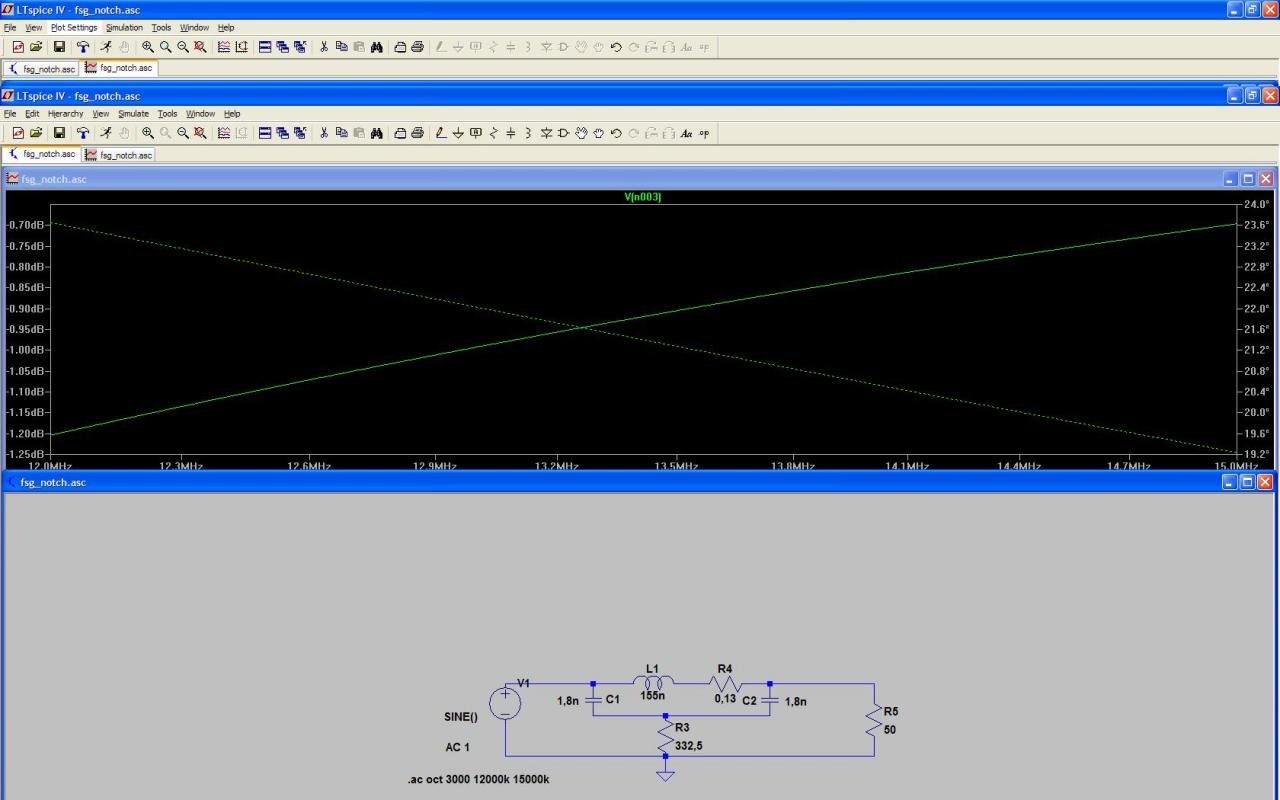The width and height of the screenshot is (1280, 800).
Task: Click Save icon in background LTspice window
Action: coord(59,47)
